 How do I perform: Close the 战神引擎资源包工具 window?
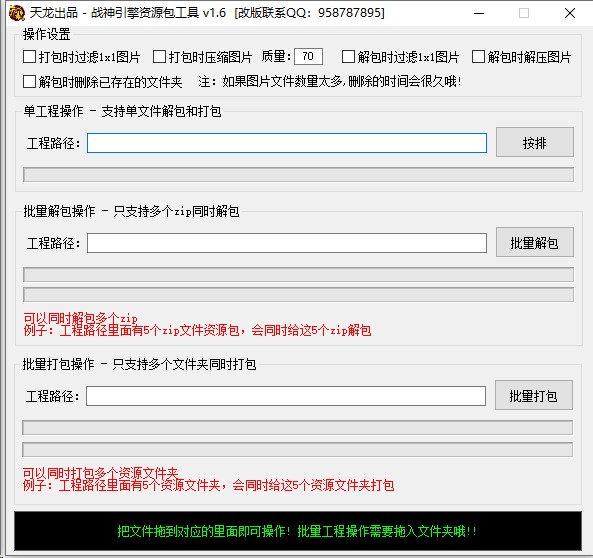570,13
